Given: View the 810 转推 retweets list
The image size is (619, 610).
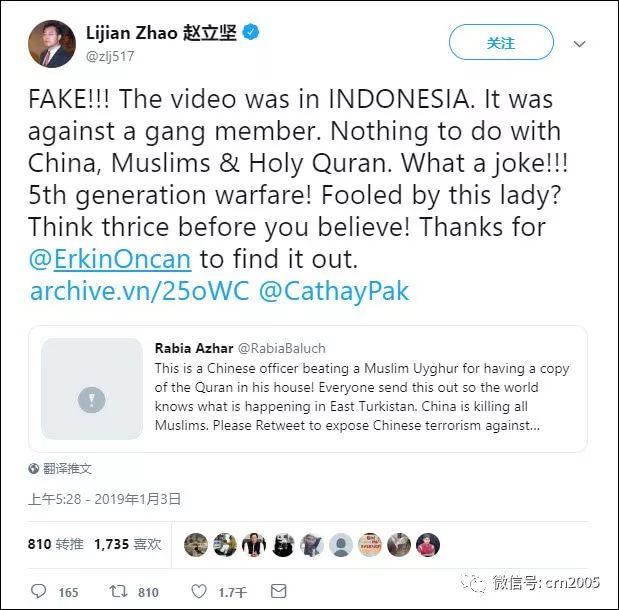Looking at the screenshot, I should [56, 544].
